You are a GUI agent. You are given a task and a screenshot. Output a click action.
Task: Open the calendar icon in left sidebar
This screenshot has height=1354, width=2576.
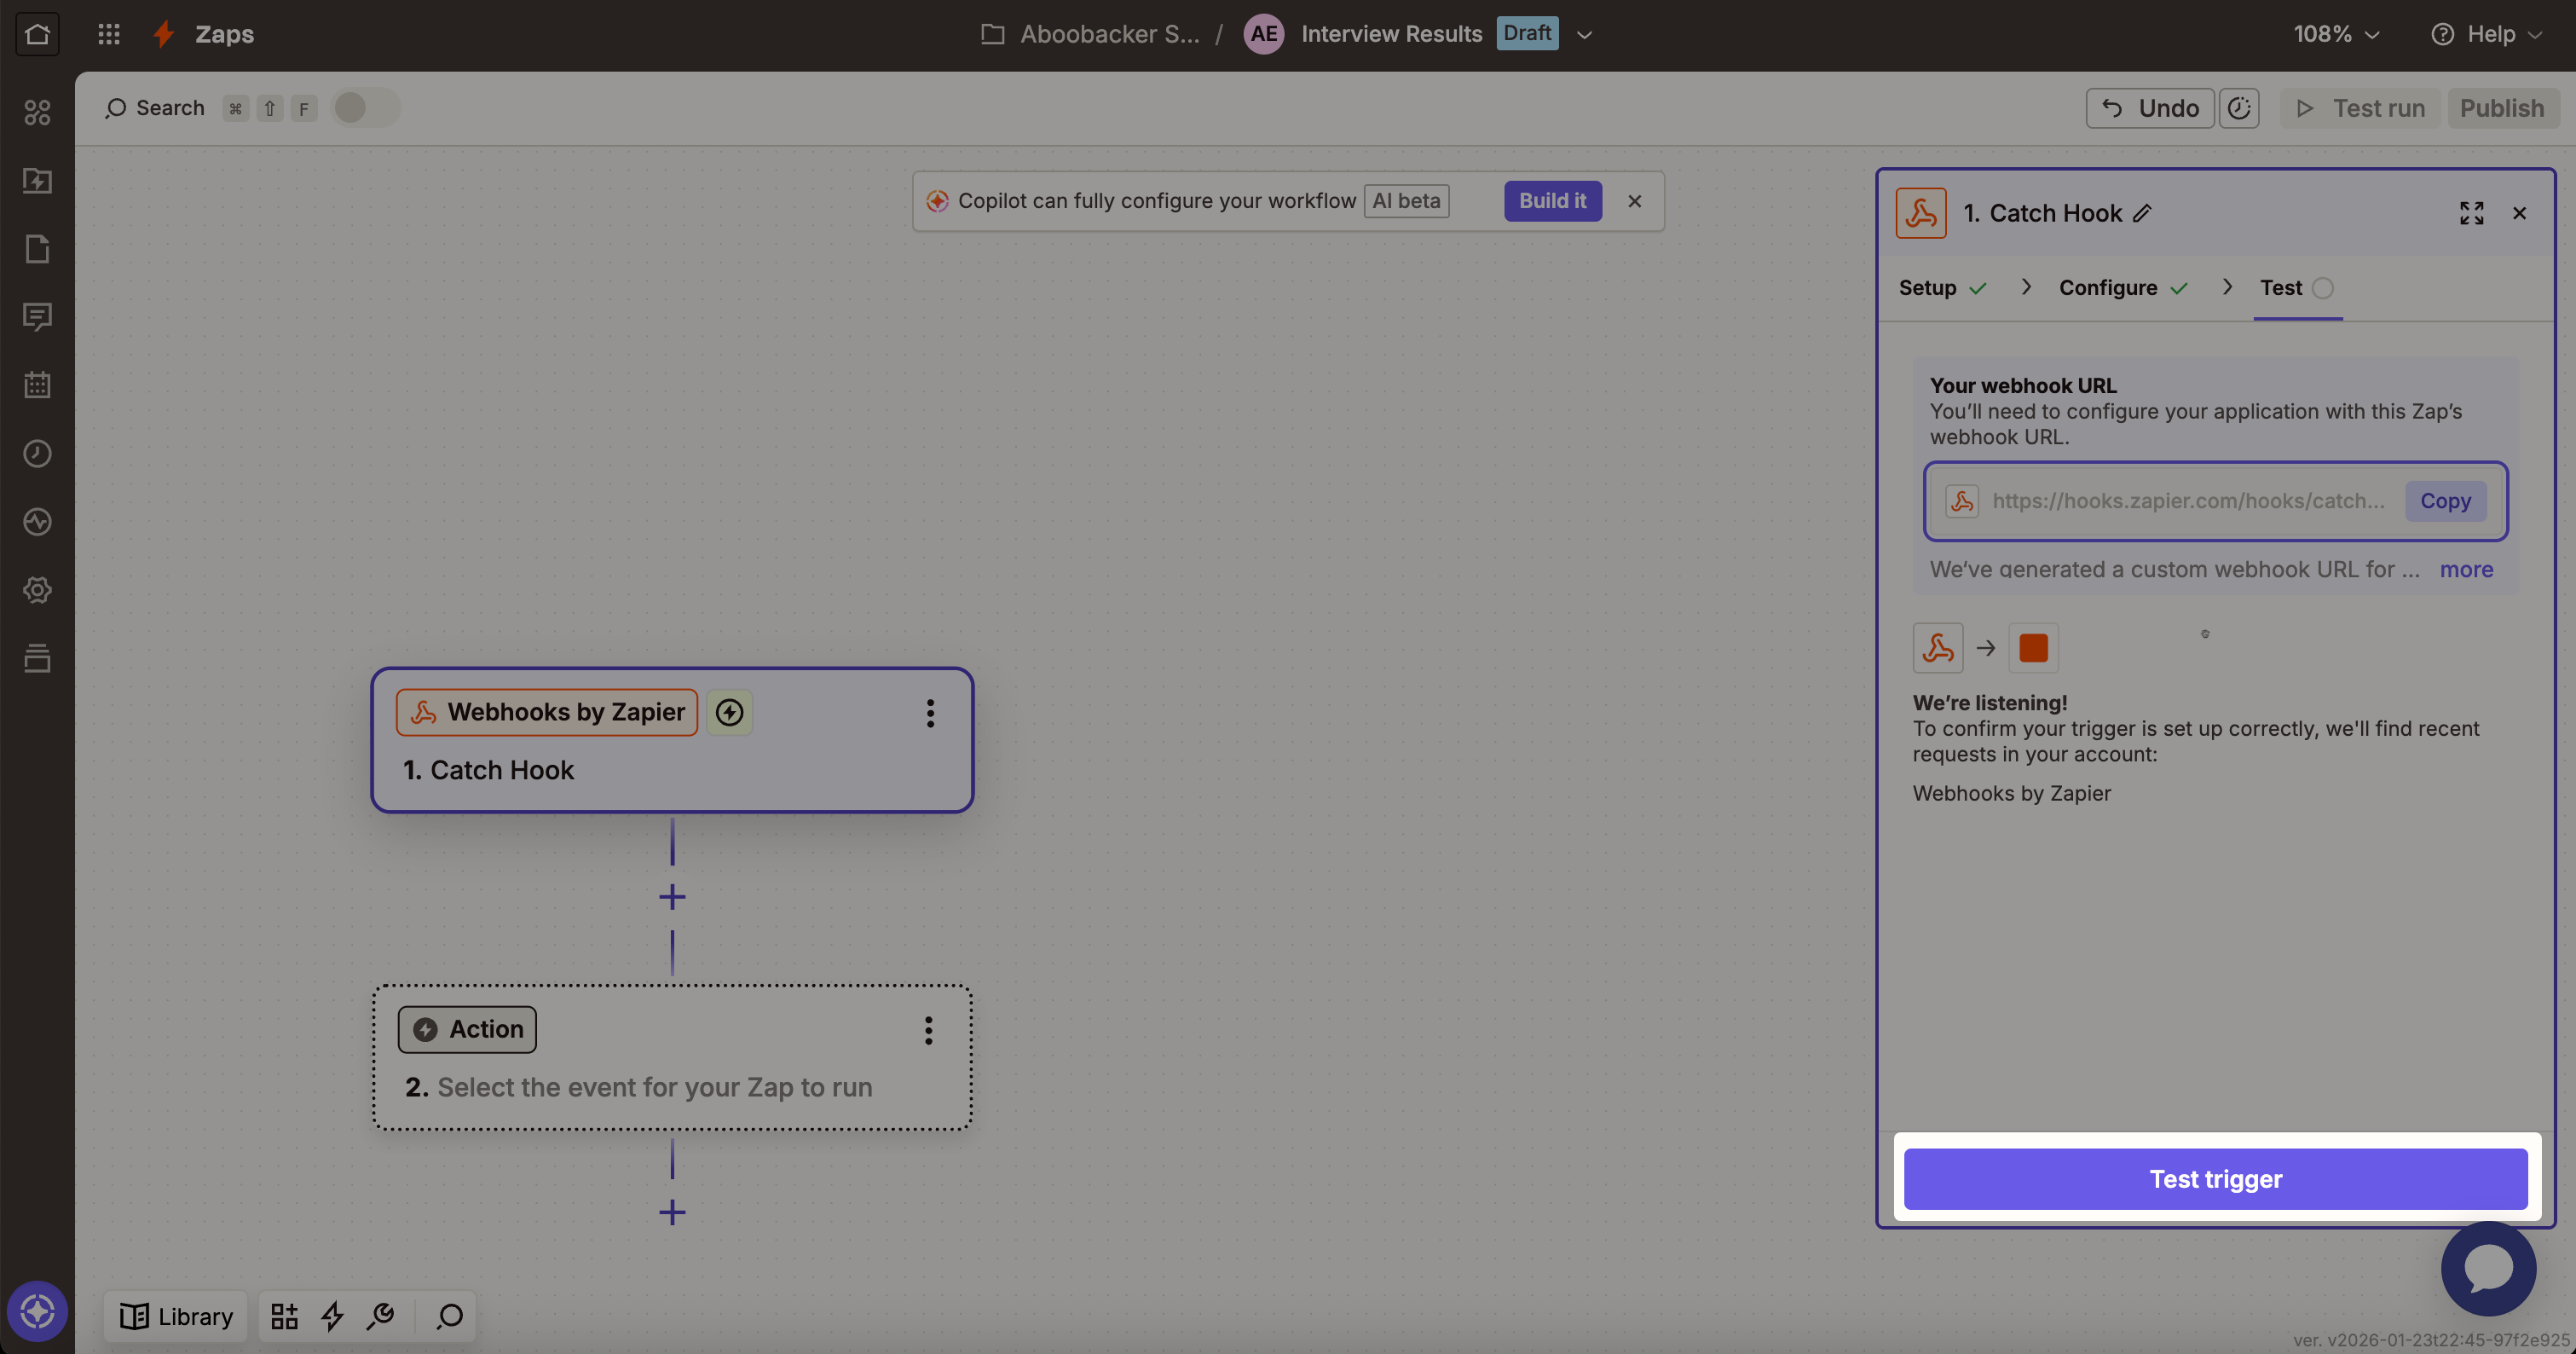click(37, 385)
